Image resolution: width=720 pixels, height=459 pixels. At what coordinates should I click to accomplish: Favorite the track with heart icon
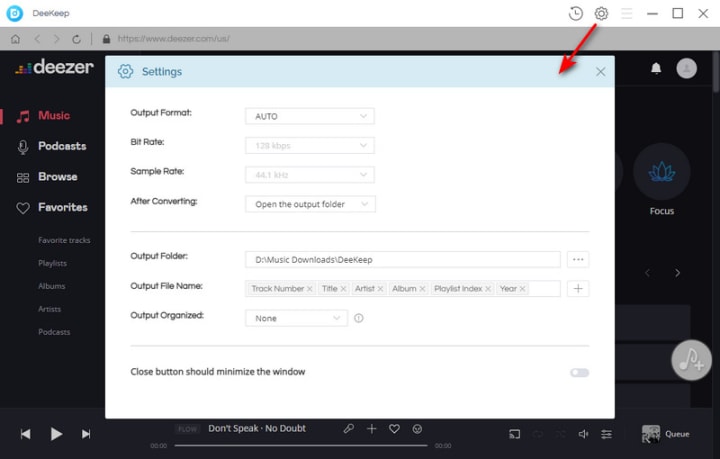click(394, 429)
